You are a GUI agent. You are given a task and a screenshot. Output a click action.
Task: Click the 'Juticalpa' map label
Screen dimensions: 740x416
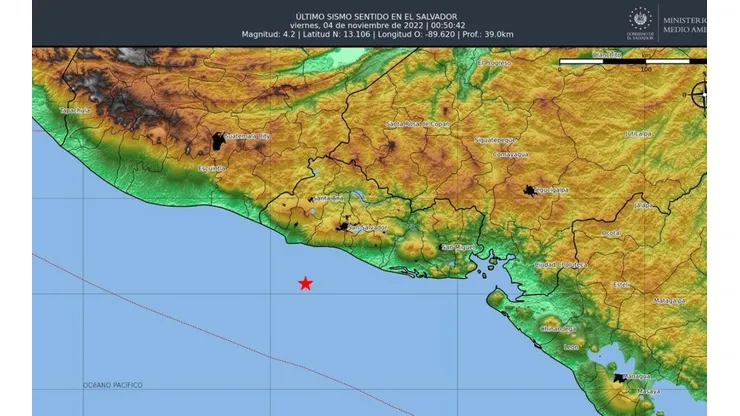pyautogui.click(x=639, y=134)
